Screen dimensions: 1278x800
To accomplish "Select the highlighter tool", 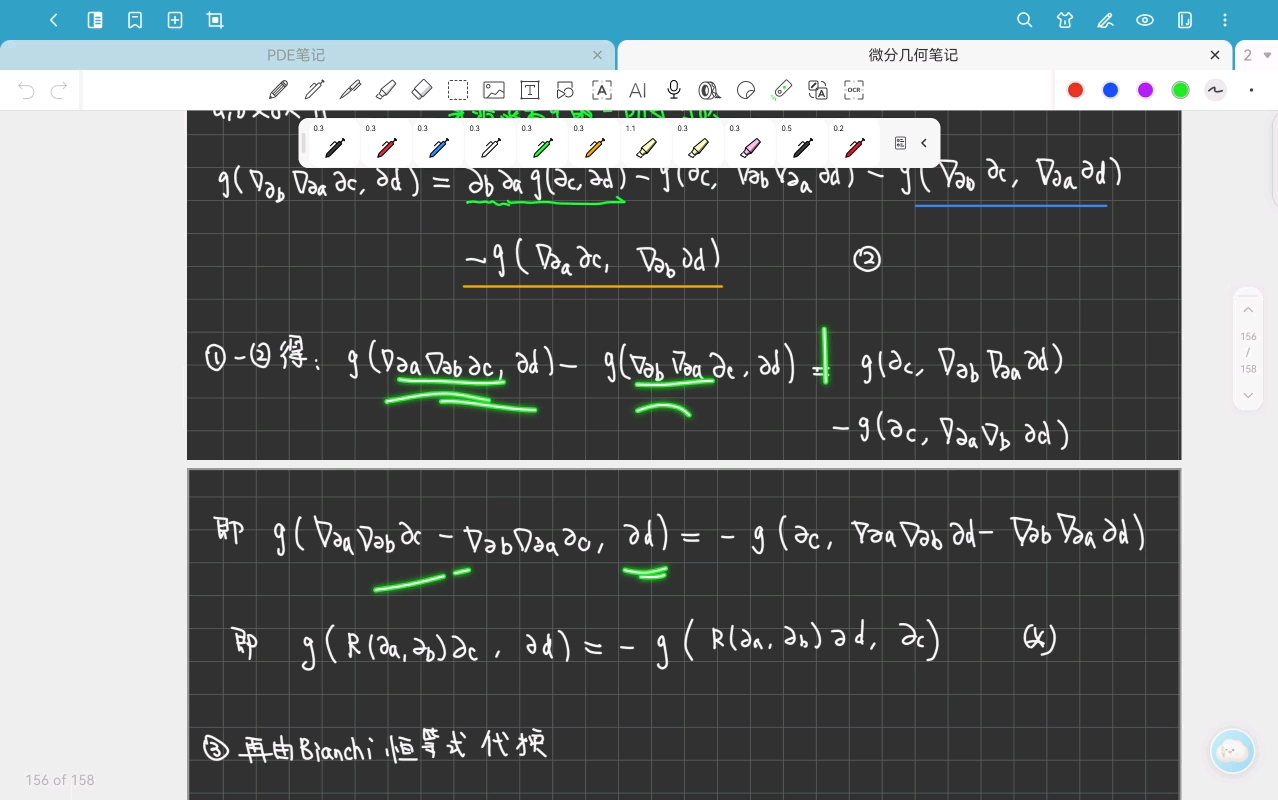I will (x=386, y=90).
